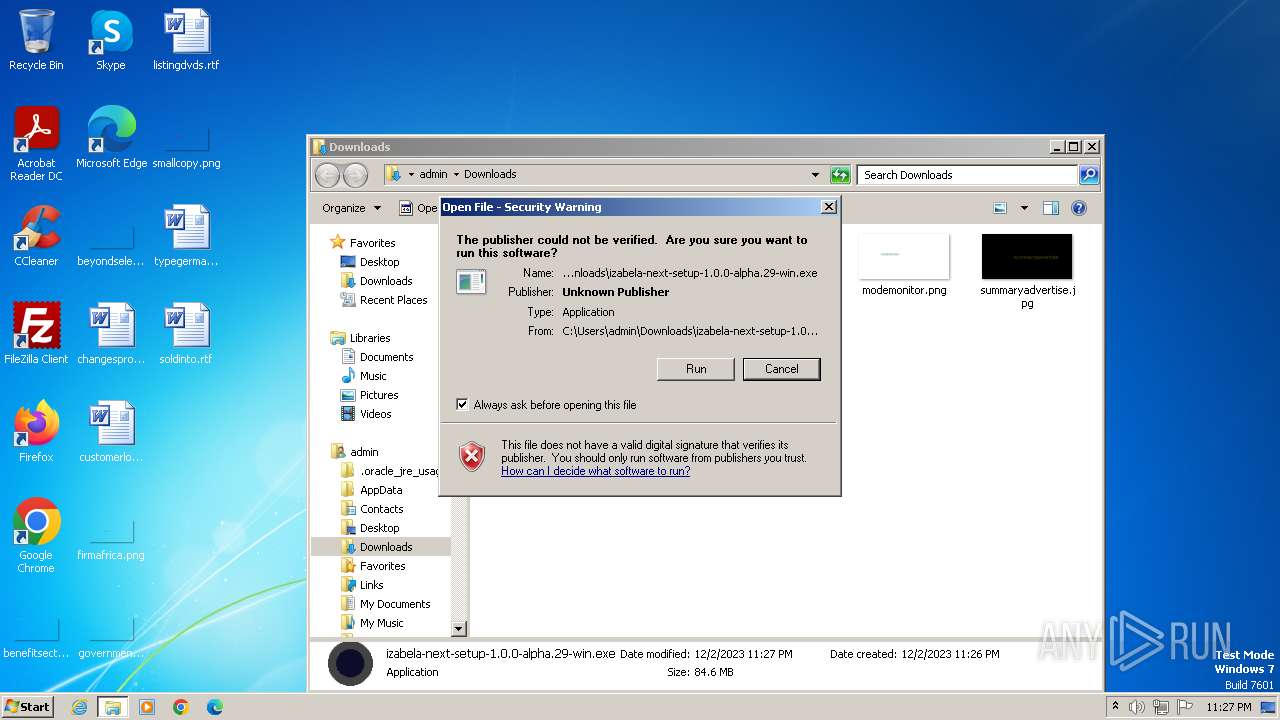Open Chrome from the taskbar
Viewport: 1280px width, 720px height.
point(181,707)
